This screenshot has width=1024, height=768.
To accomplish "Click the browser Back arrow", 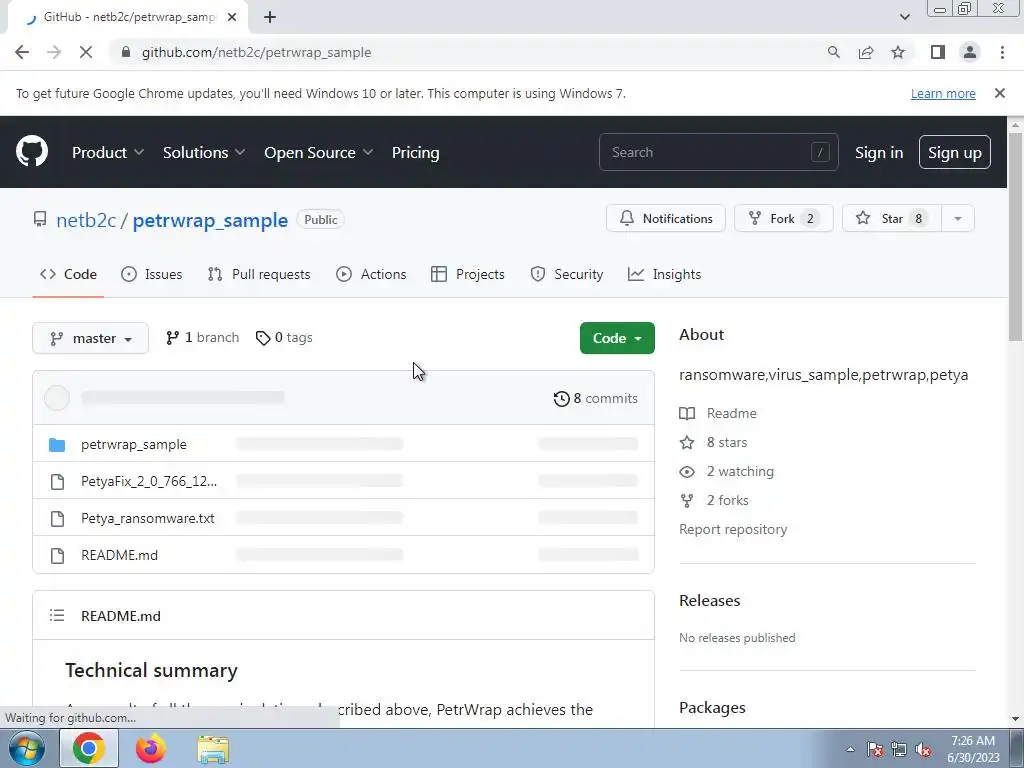I will click(x=22, y=52).
